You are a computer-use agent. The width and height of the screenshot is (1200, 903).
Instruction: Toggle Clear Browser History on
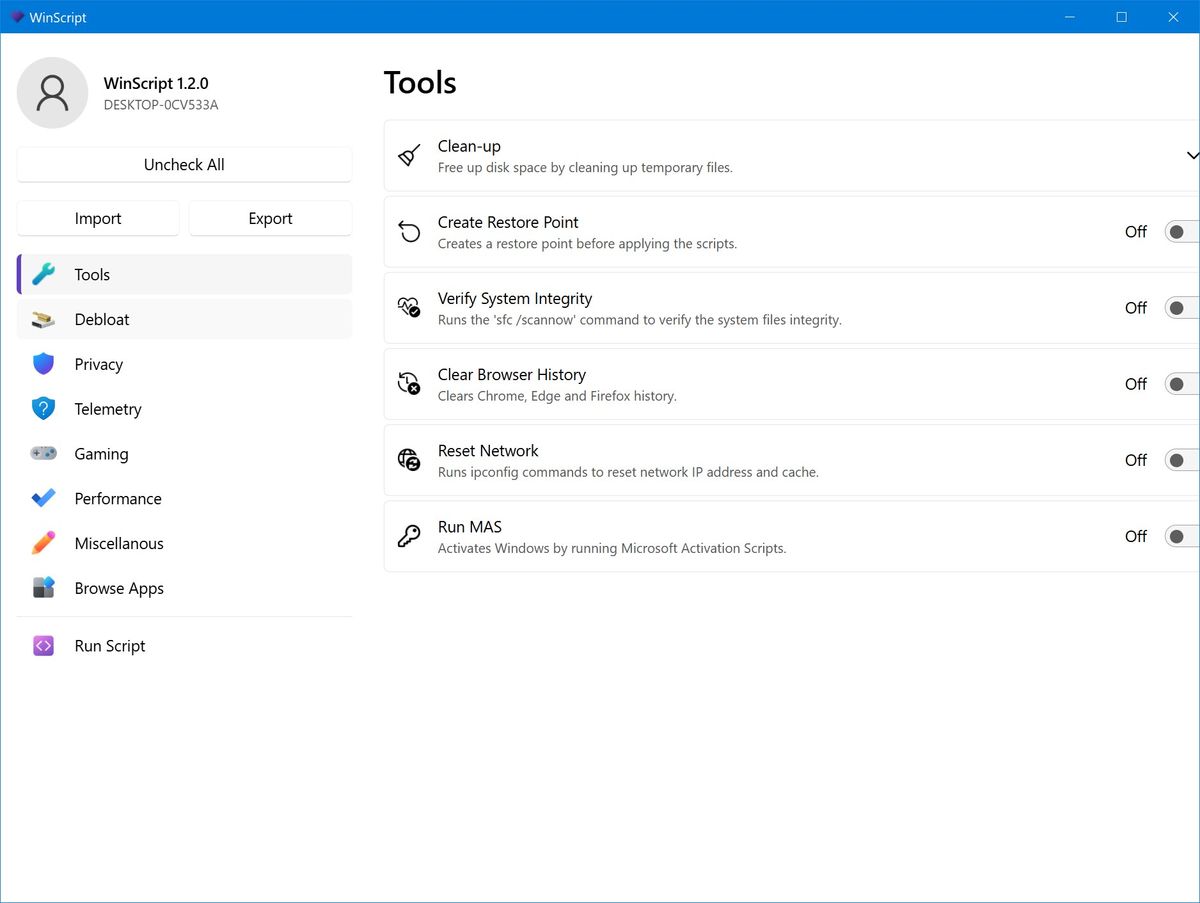1182,384
